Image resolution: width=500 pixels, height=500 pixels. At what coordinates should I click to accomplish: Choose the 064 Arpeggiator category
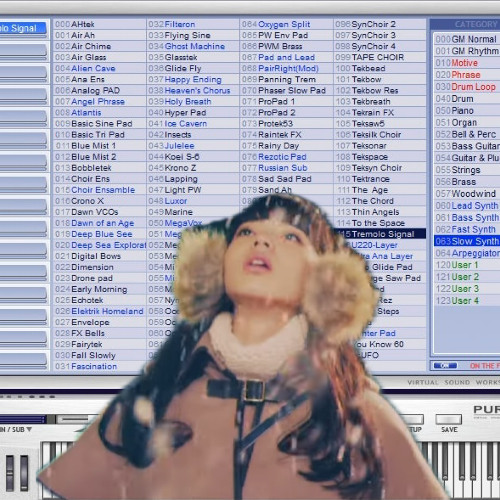(x=467, y=253)
